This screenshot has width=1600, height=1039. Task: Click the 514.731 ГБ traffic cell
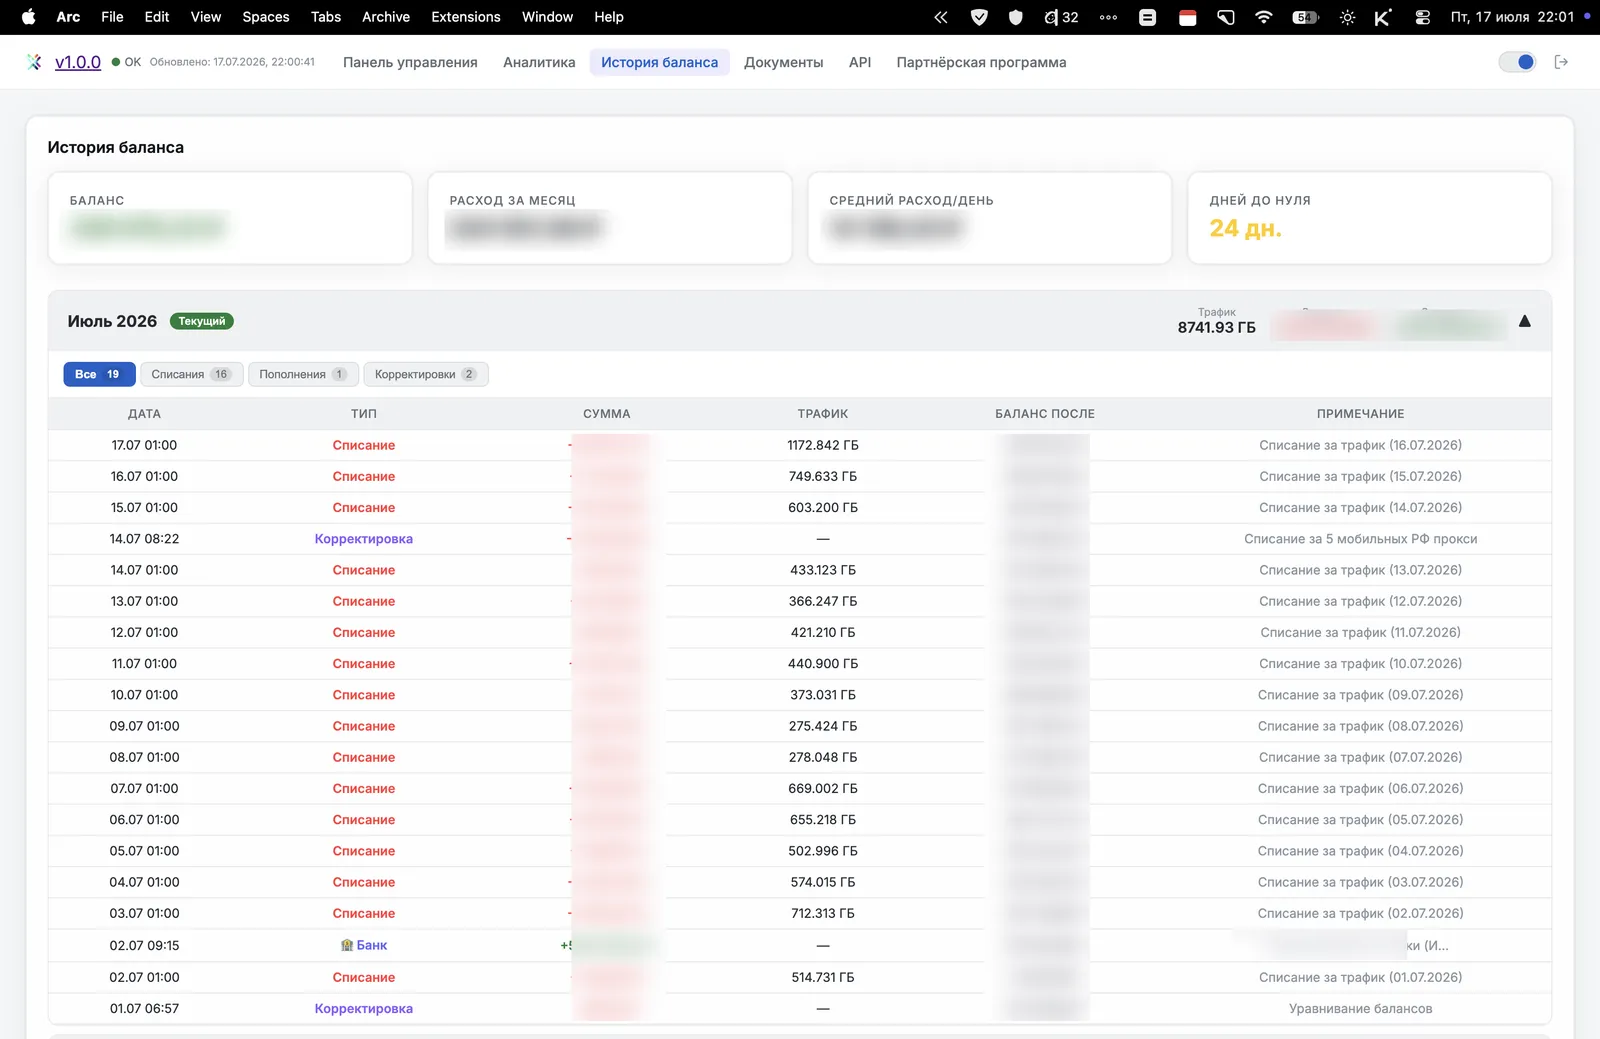[823, 978]
